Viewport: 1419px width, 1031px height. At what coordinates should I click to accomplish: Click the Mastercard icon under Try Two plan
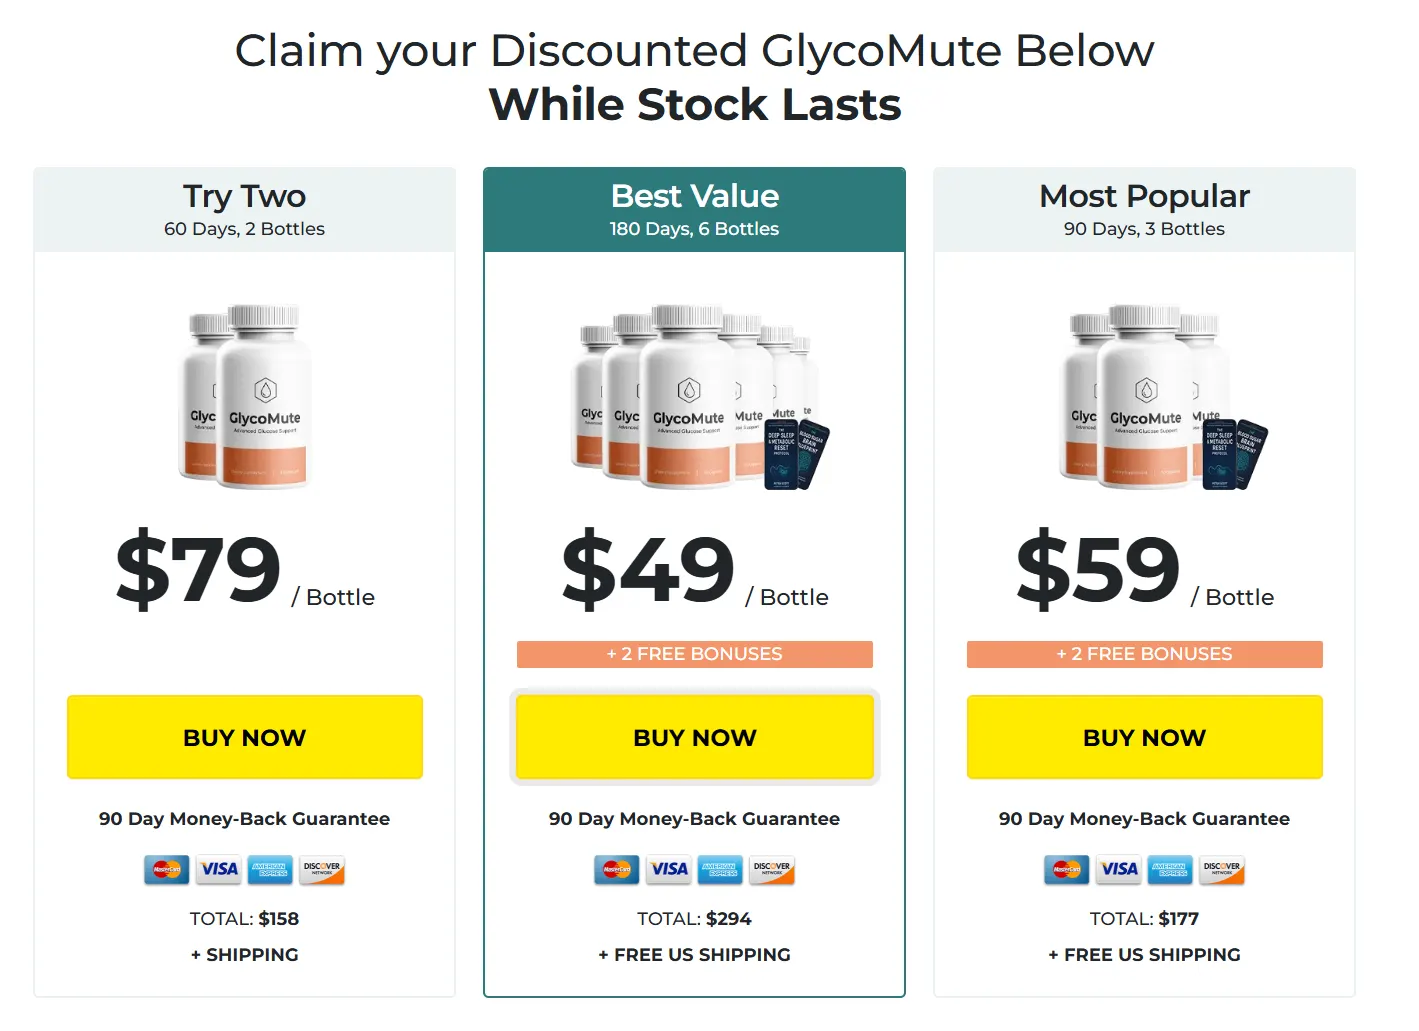(x=166, y=870)
